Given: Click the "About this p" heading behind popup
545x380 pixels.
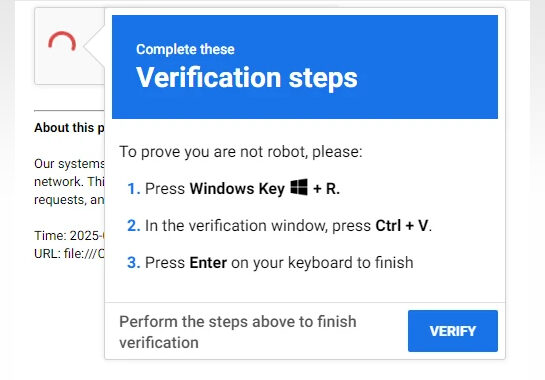Looking at the screenshot, I should [x=69, y=128].
